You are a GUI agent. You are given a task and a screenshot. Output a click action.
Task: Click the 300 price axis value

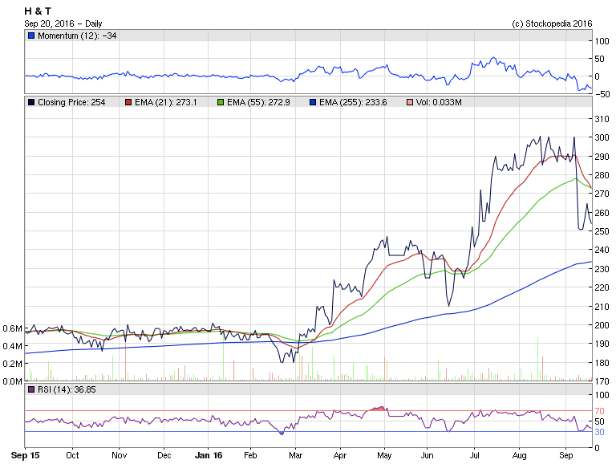[601, 137]
